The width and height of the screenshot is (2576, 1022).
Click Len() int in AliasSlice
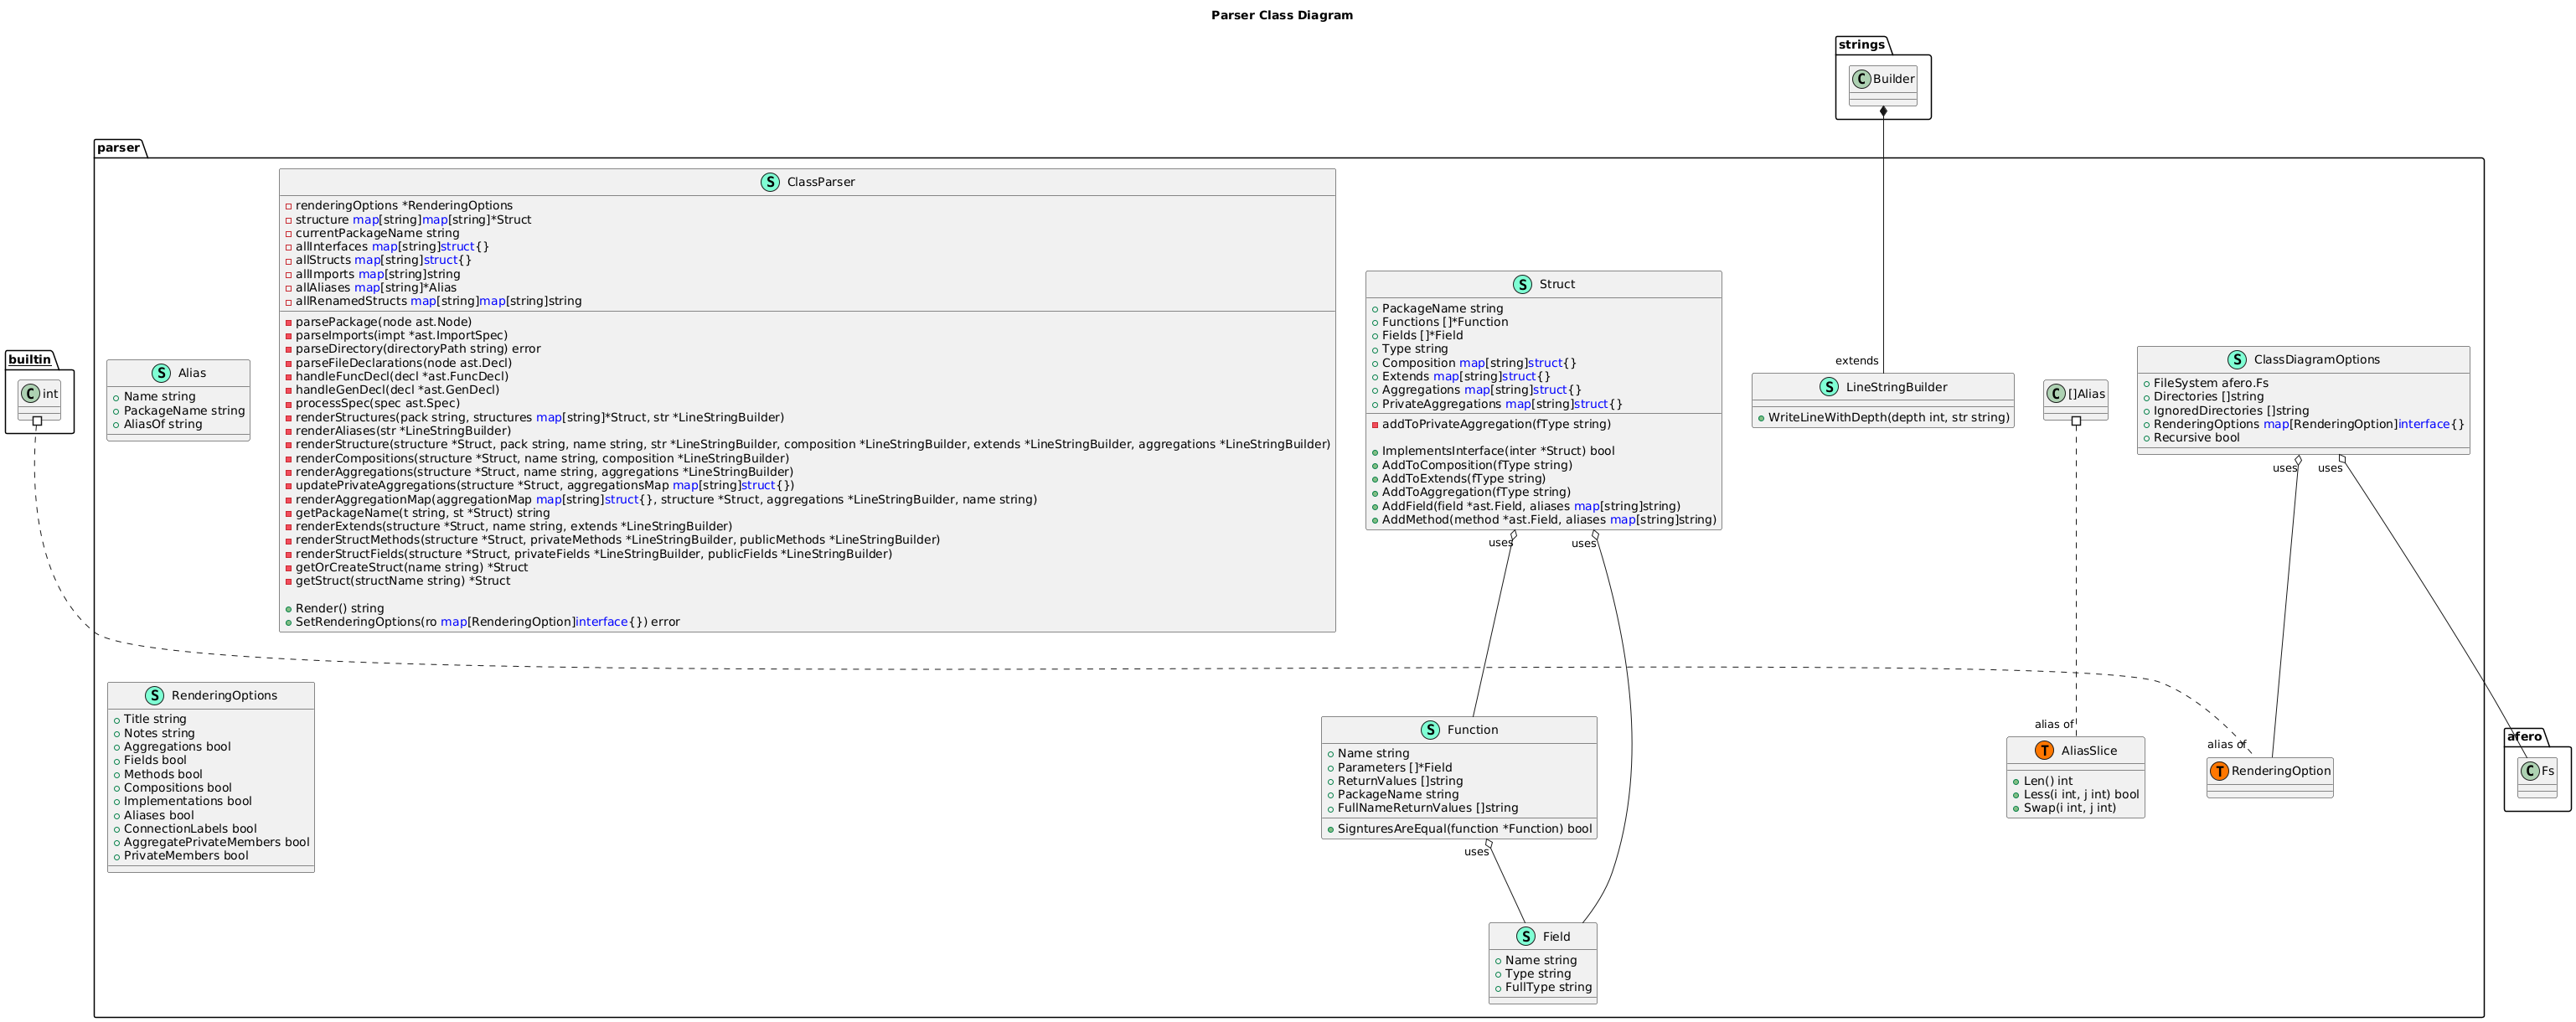pos(2041,781)
